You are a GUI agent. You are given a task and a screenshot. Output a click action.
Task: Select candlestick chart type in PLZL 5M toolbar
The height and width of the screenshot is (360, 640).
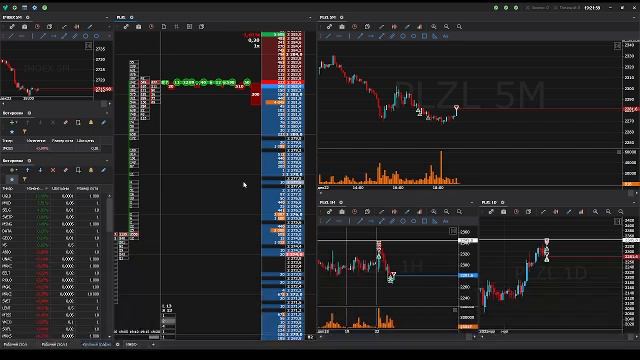tap(394, 27)
